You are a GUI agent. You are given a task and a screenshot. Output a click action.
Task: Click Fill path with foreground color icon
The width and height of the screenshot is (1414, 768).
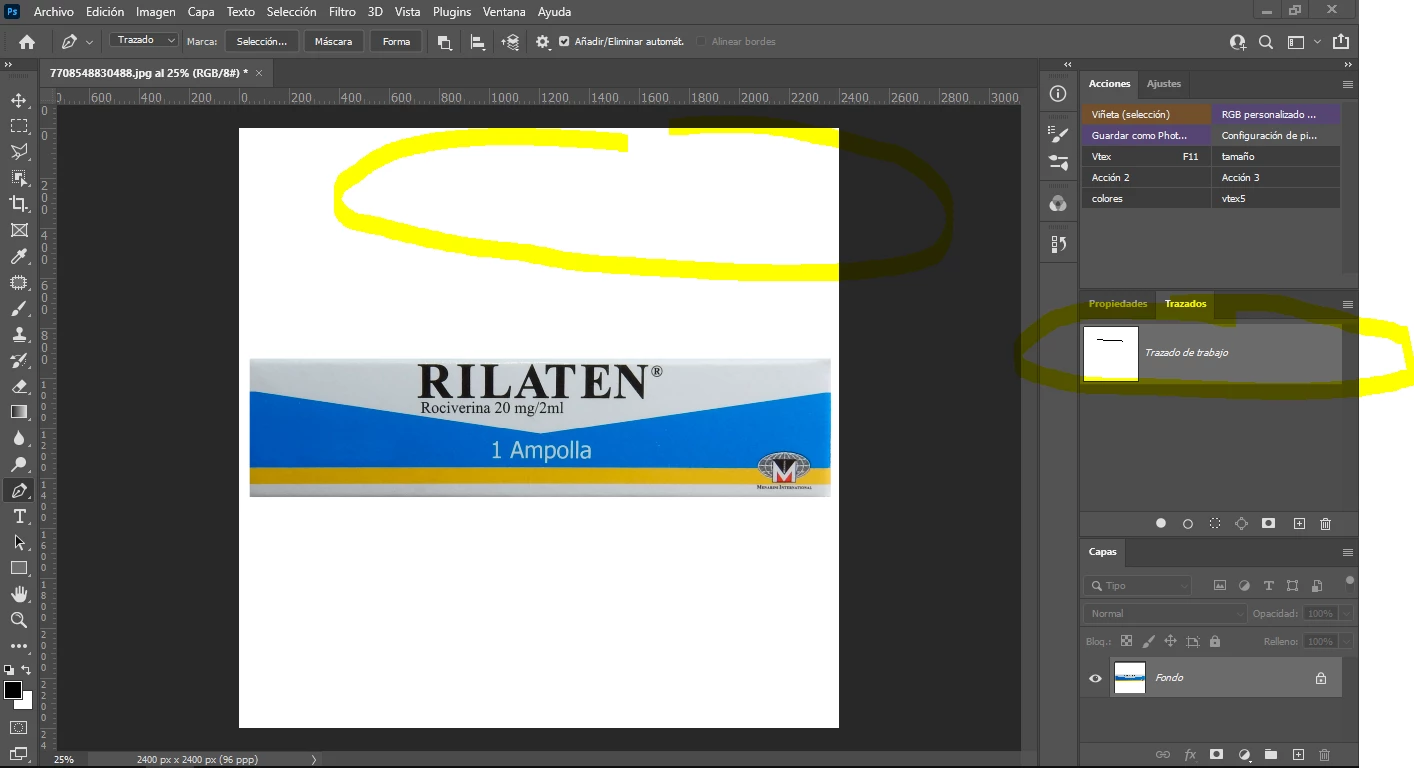(x=1161, y=523)
